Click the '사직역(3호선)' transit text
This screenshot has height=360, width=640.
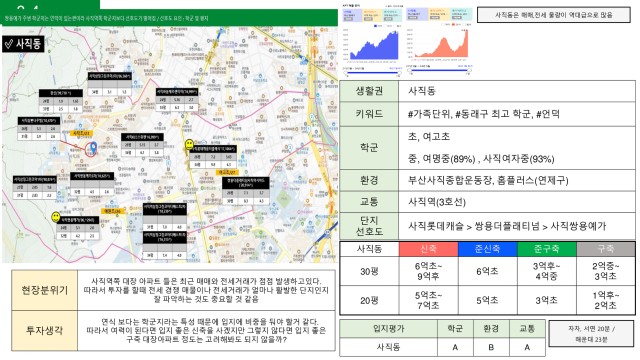437,202
